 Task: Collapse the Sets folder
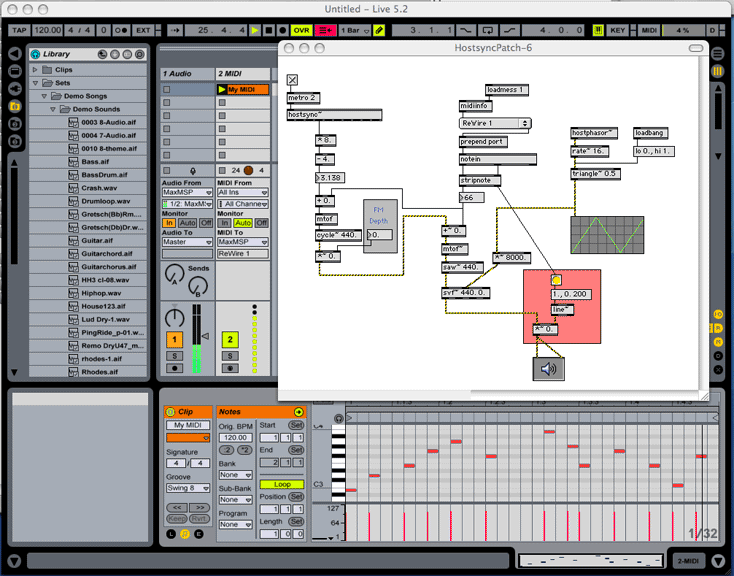pos(35,83)
